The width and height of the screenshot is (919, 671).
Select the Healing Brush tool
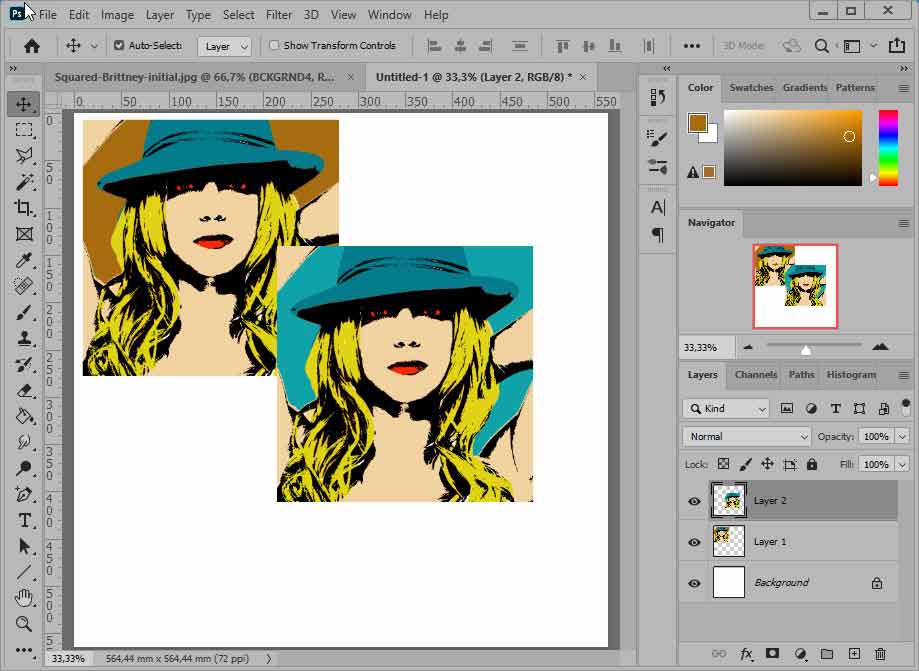click(x=23, y=286)
